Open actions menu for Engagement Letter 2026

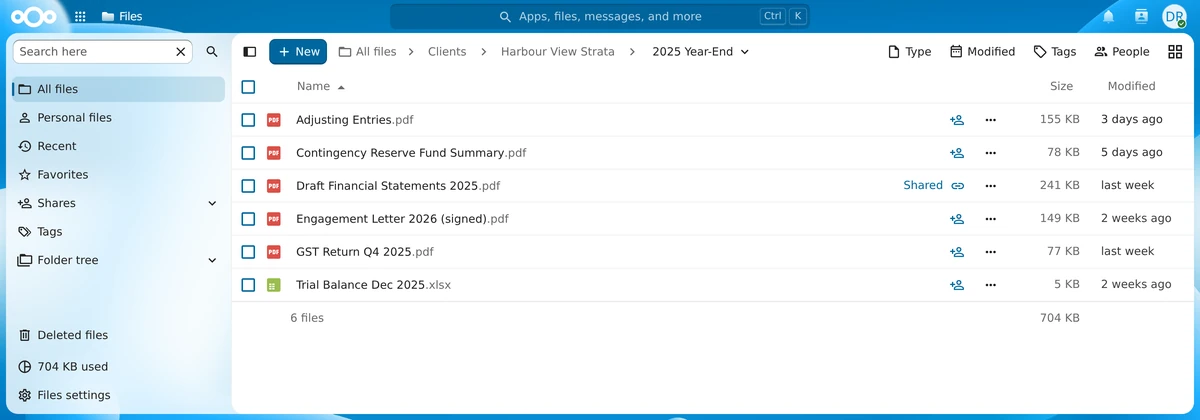[x=990, y=218]
